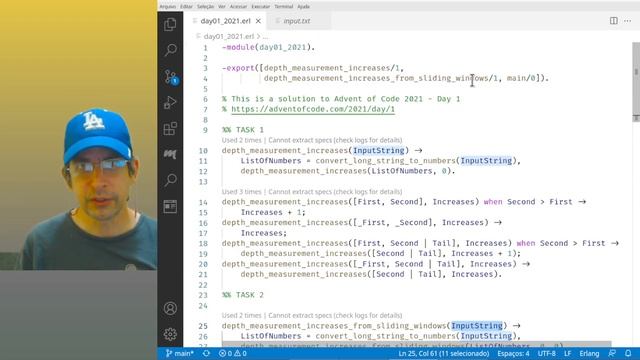The image size is (640, 360).
Task: Synchronize changes via status bar icon
Action: pyautogui.click(x=206, y=353)
